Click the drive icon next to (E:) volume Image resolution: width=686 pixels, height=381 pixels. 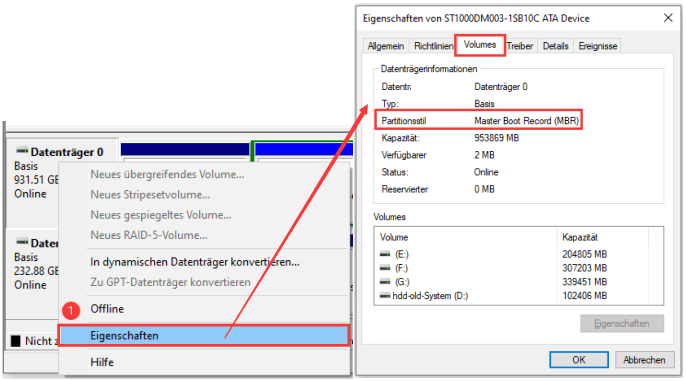pyautogui.click(x=385, y=254)
